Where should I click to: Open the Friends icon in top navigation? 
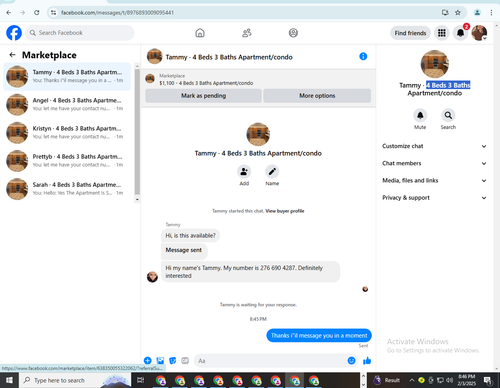coord(247,33)
